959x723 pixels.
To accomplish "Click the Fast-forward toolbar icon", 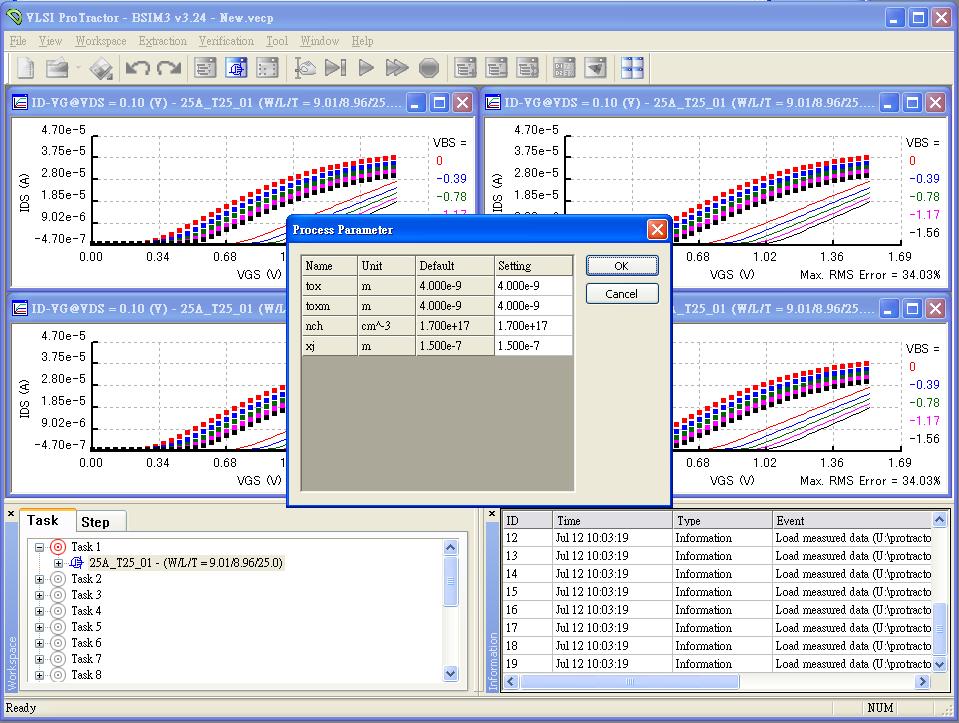I will 397,68.
